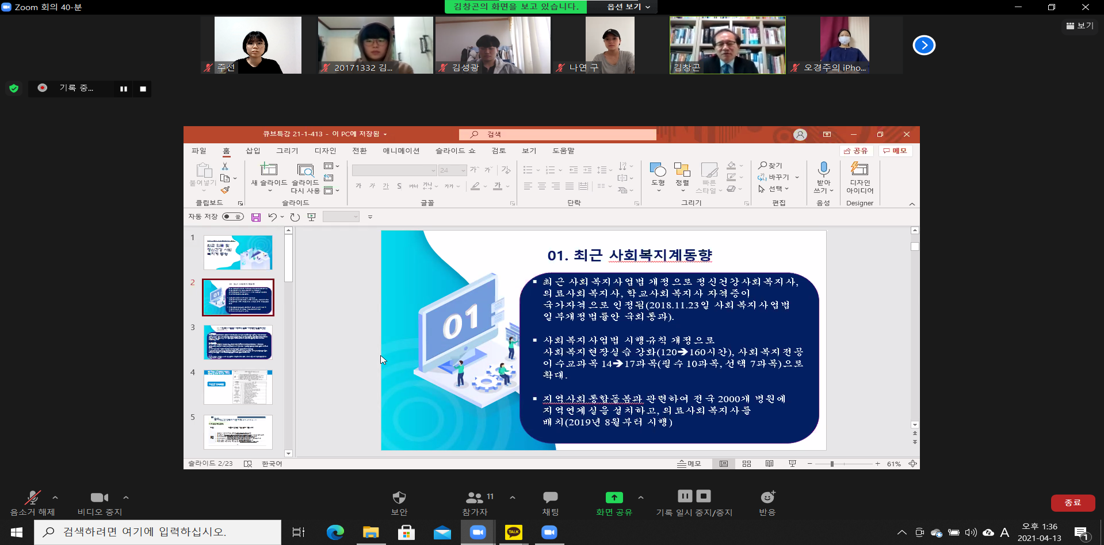Unmute microphone with 음소거 해제 icon
This screenshot has width=1104, height=545.
(32, 498)
